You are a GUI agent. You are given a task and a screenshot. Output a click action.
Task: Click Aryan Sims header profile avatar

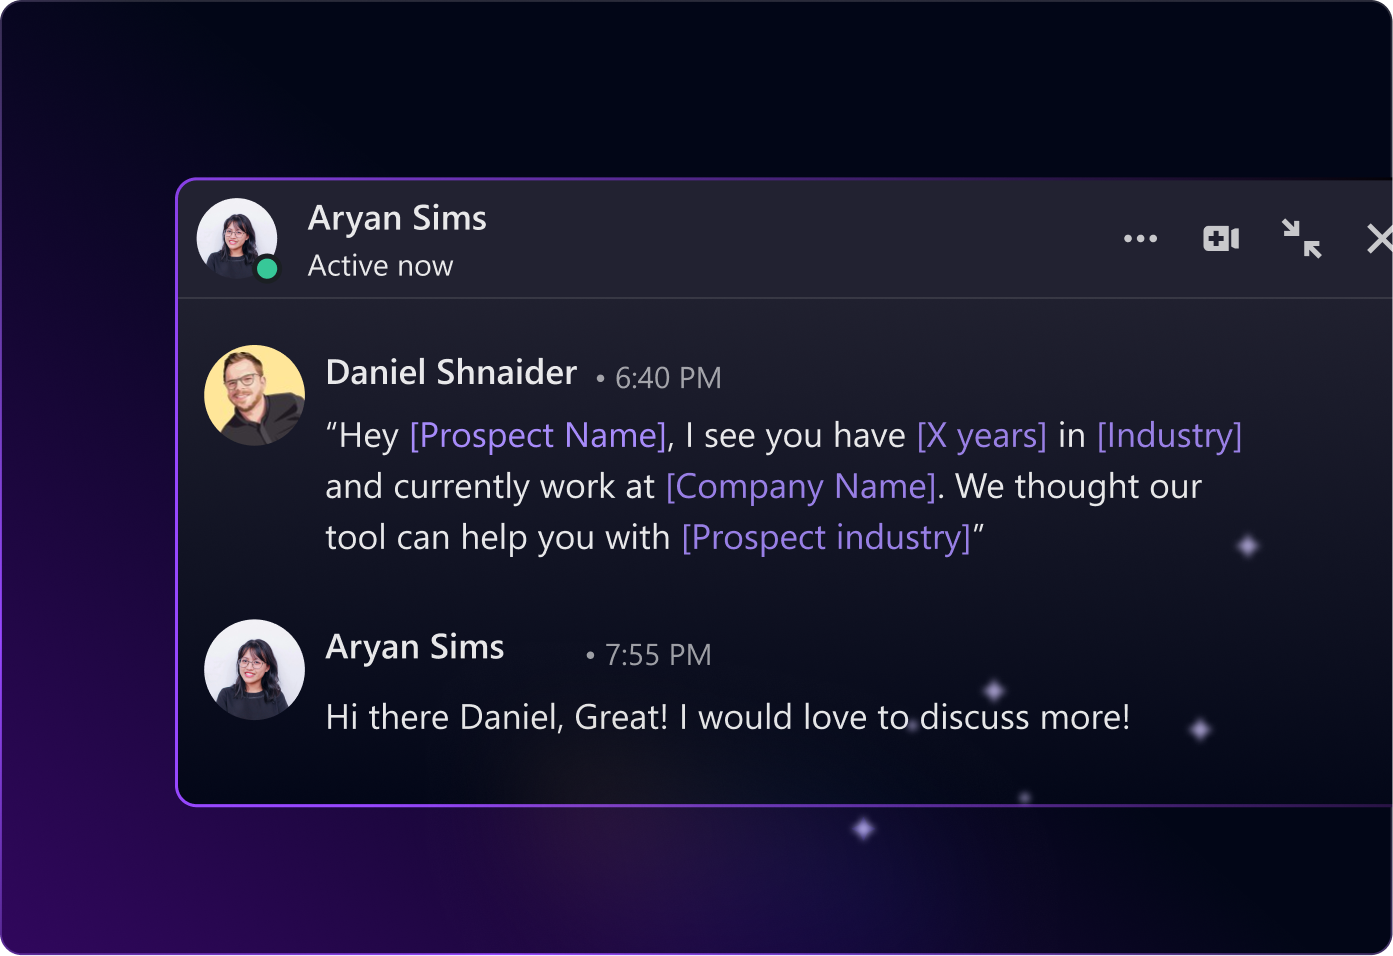[x=237, y=238]
